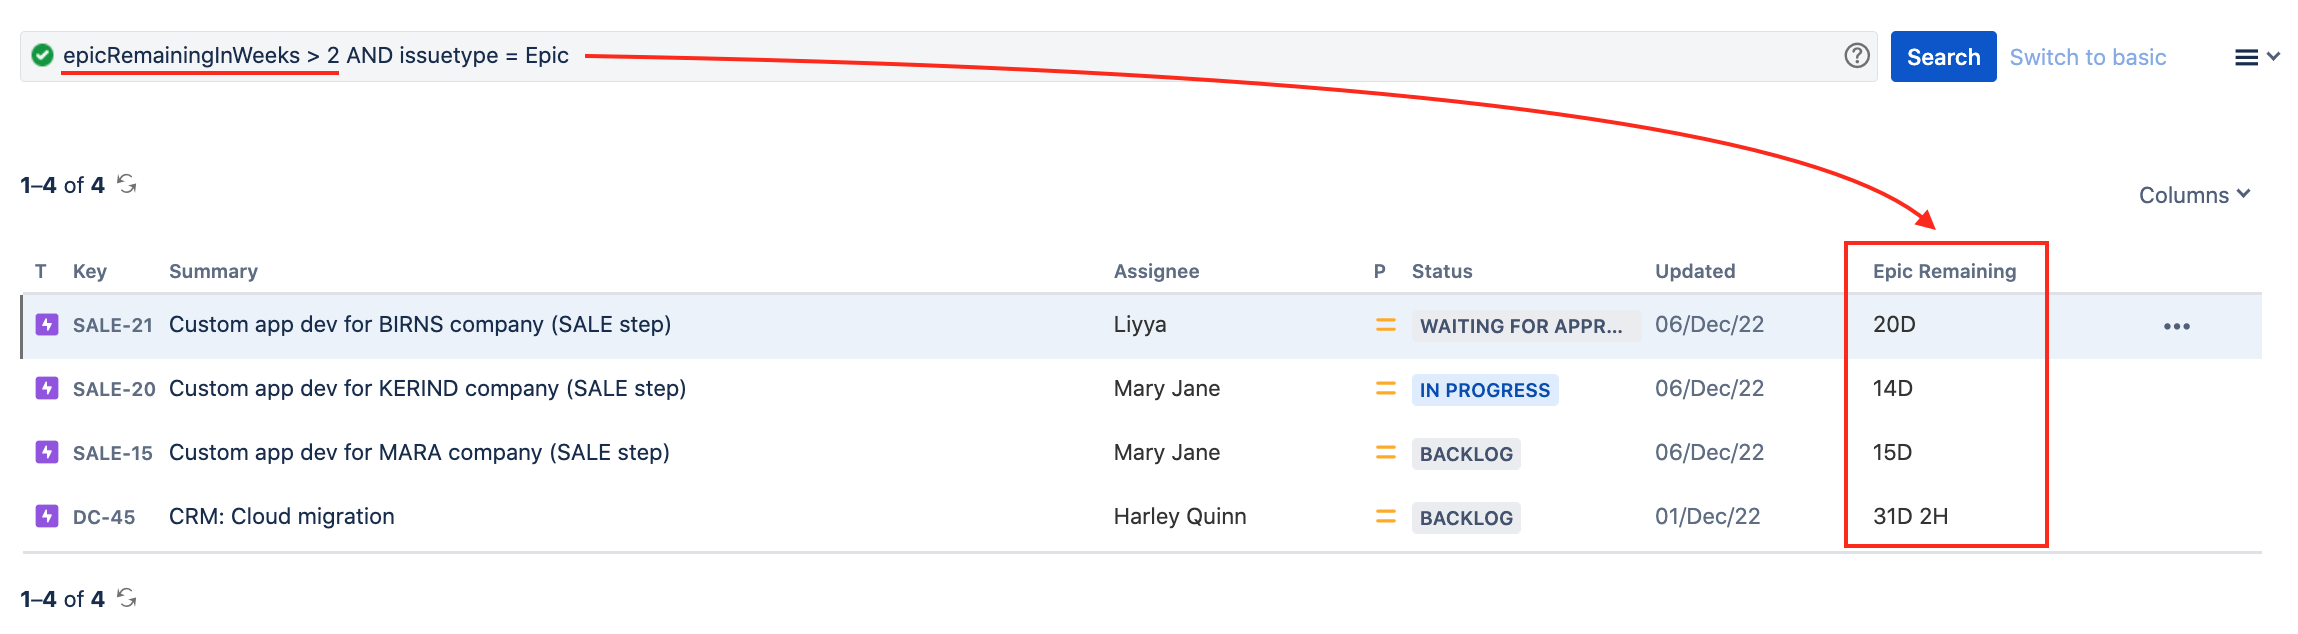Click the medium priority icon for SALE-20

(x=1385, y=389)
